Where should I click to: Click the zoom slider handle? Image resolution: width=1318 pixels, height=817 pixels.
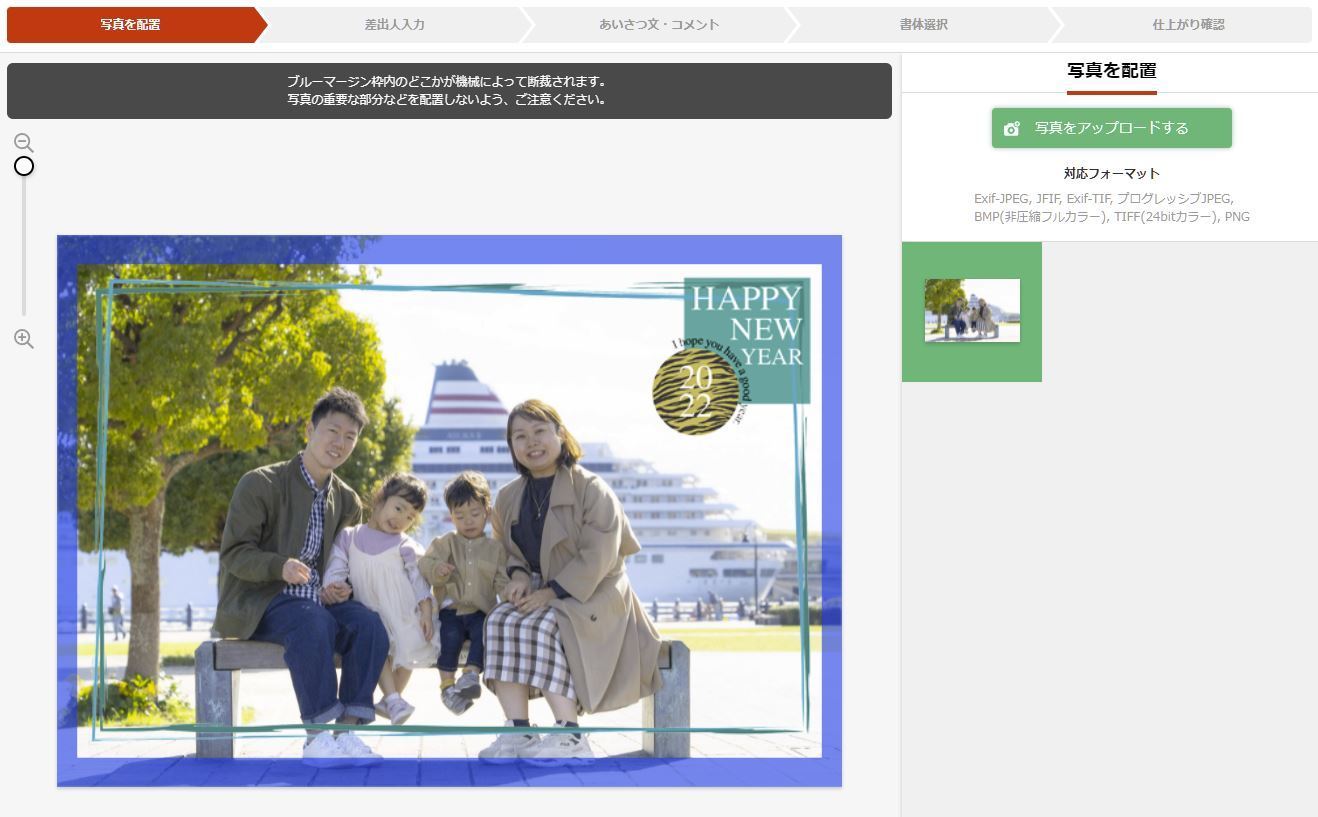[24, 166]
